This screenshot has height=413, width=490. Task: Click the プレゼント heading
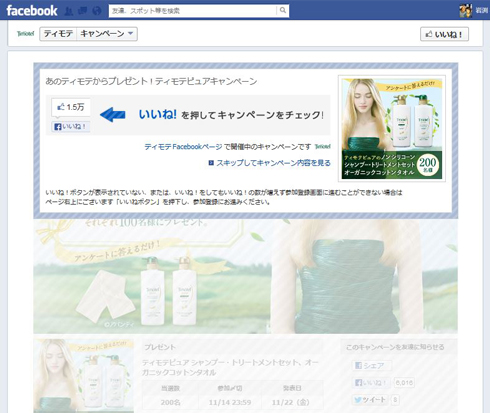160,347
